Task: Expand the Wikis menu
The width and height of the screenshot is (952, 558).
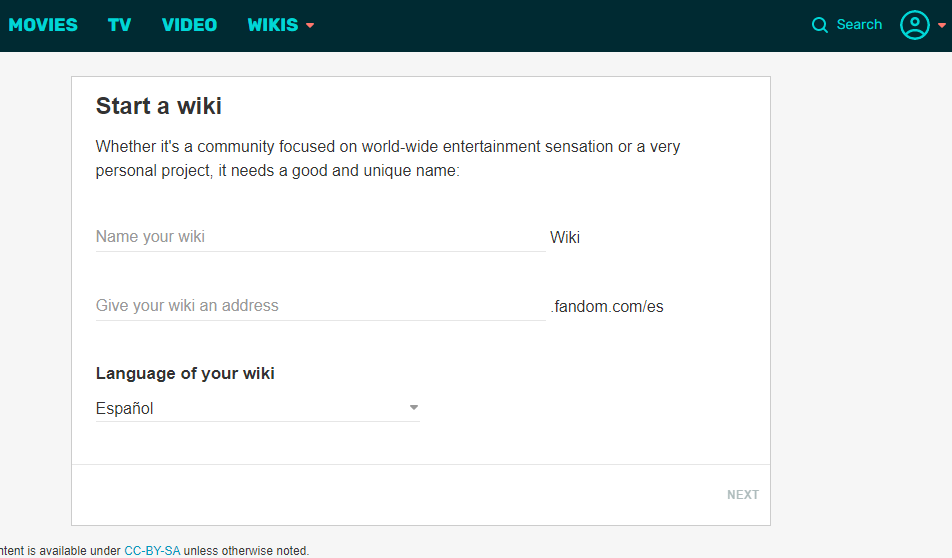Action: [x=280, y=25]
